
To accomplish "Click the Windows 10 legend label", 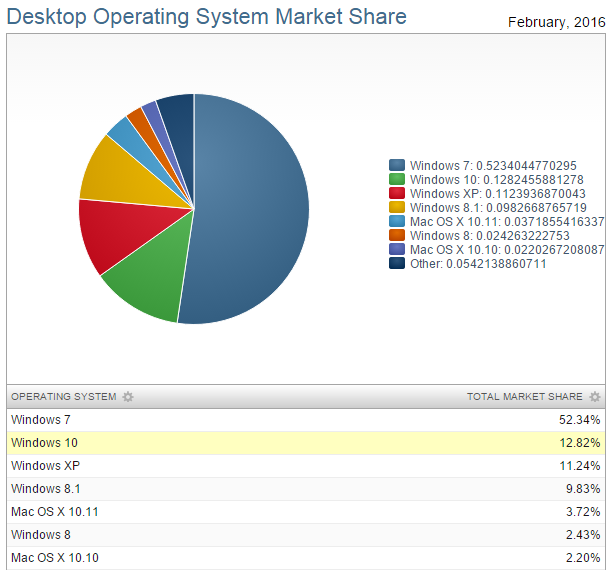I will coord(496,180).
